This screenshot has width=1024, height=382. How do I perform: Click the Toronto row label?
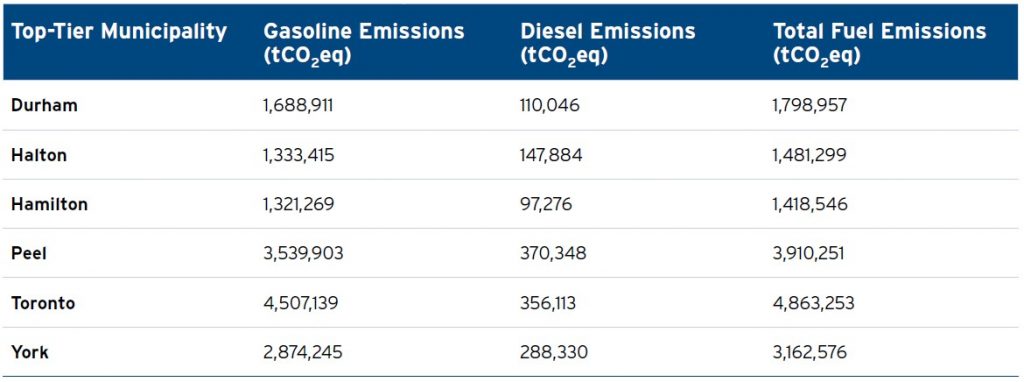tap(43, 303)
